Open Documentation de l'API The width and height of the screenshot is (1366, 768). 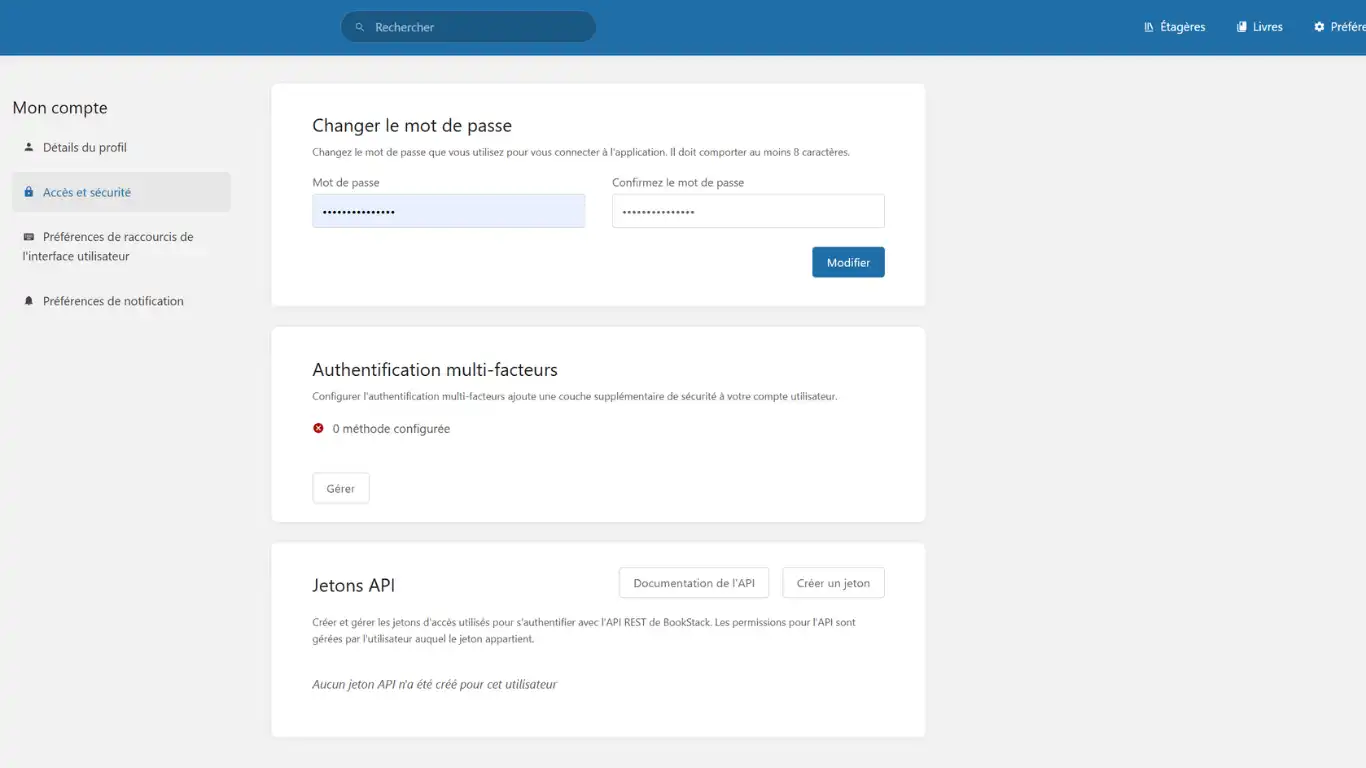click(694, 583)
